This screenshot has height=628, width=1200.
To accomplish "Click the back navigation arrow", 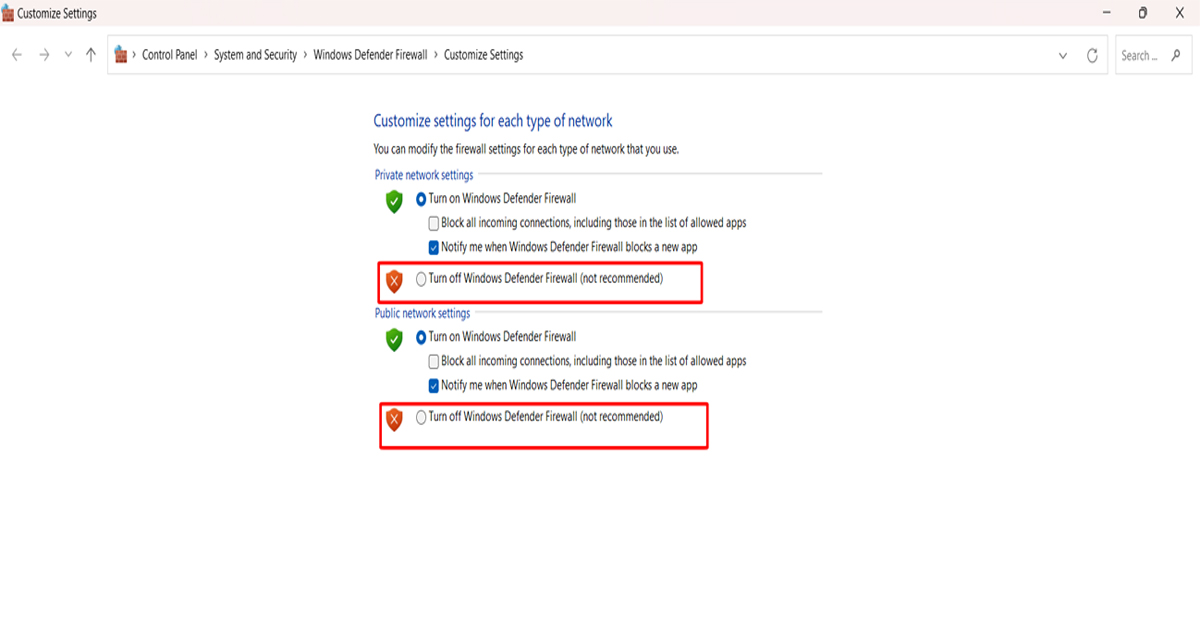I will point(18,55).
